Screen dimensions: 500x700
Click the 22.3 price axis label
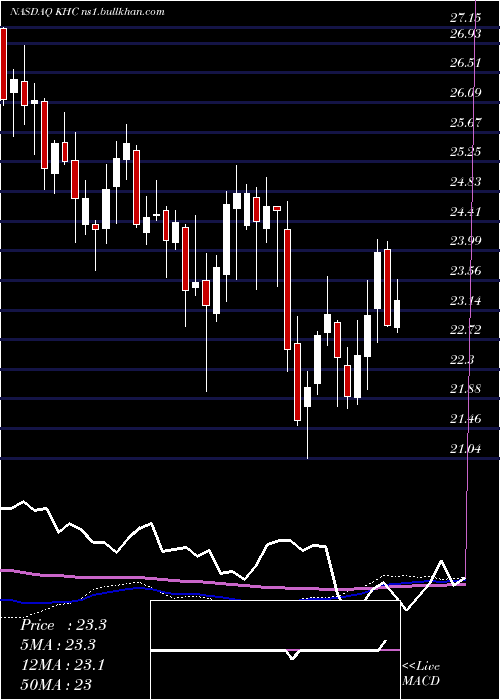[462, 359]
